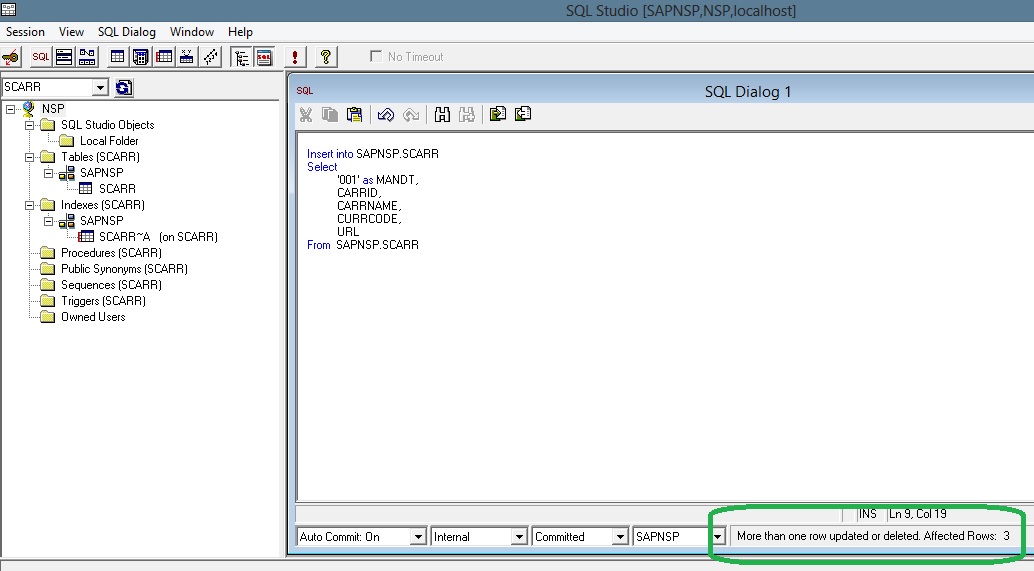Collapse the Tables (SCARR) tree node
This screenshot has height=571, width=1034.
(29, 157)
